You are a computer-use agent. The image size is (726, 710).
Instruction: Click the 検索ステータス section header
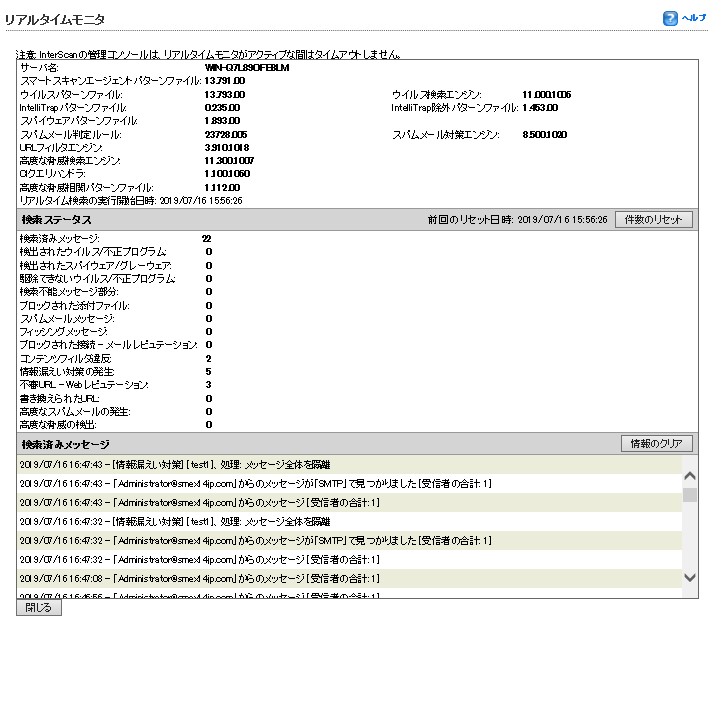[56, 219]
